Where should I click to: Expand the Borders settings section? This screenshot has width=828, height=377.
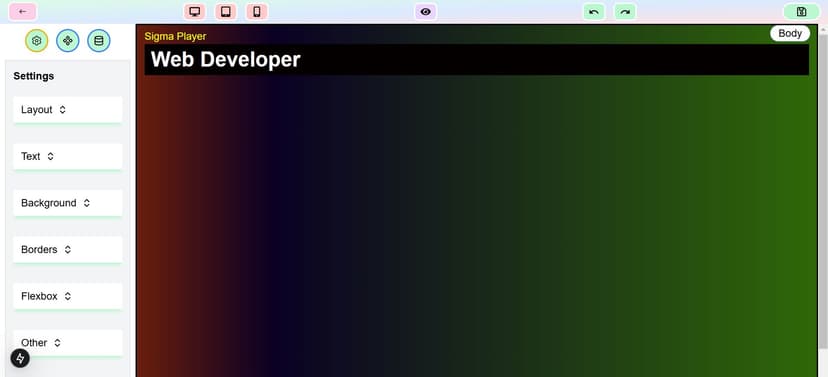68,249
